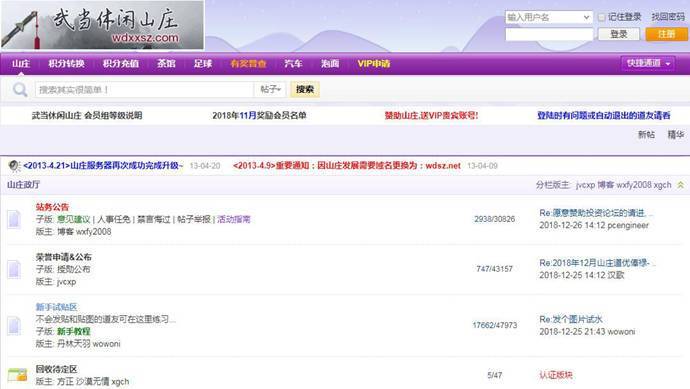View moderator 丹林天羽 profile
This screenshot has width=690, height=389.
[73, 344]
